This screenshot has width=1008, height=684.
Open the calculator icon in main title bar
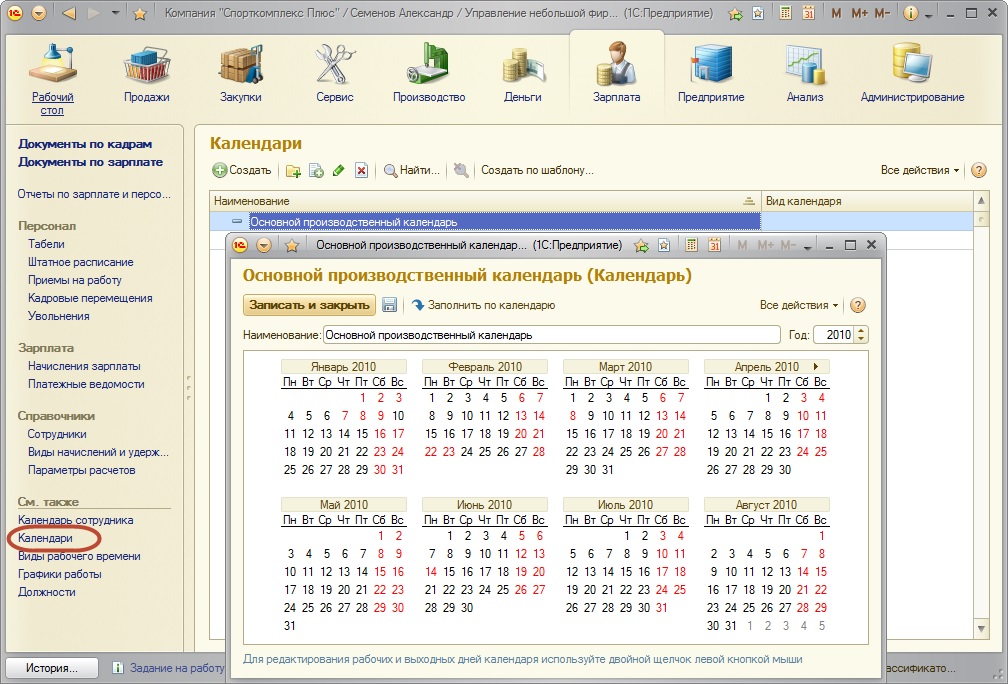point(786,14)
